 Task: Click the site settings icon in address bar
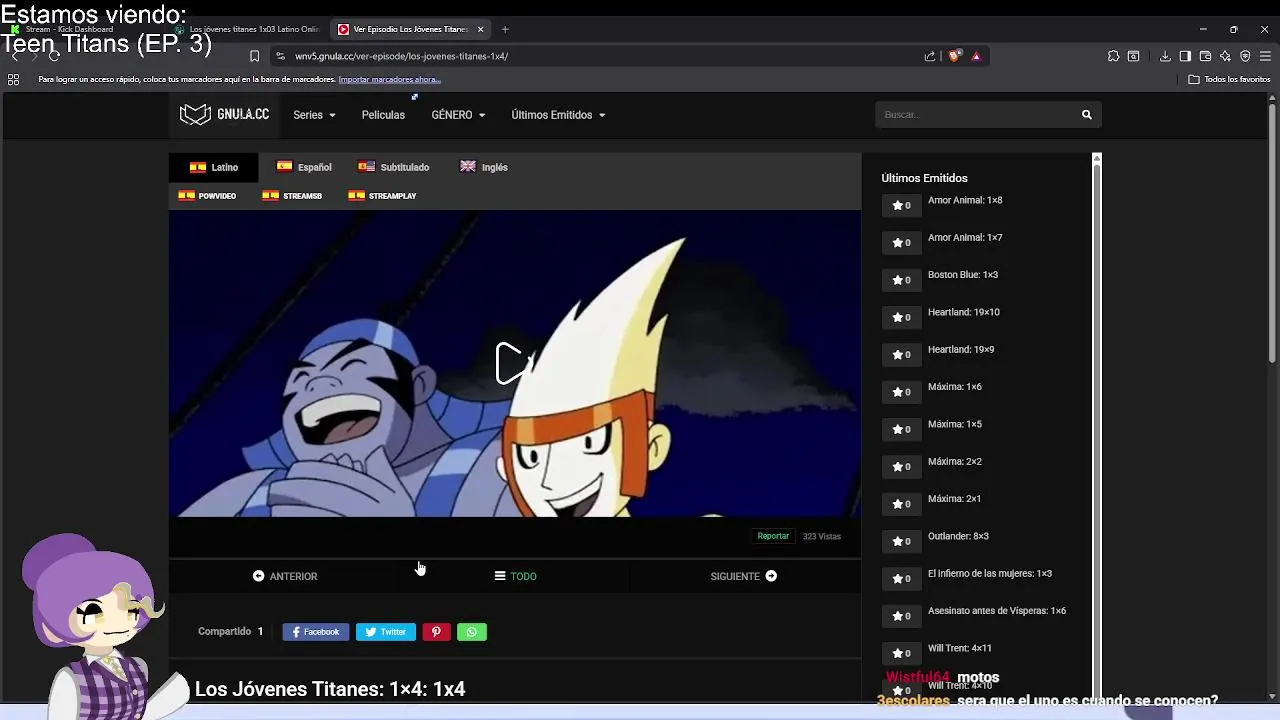tap(280, 56)
